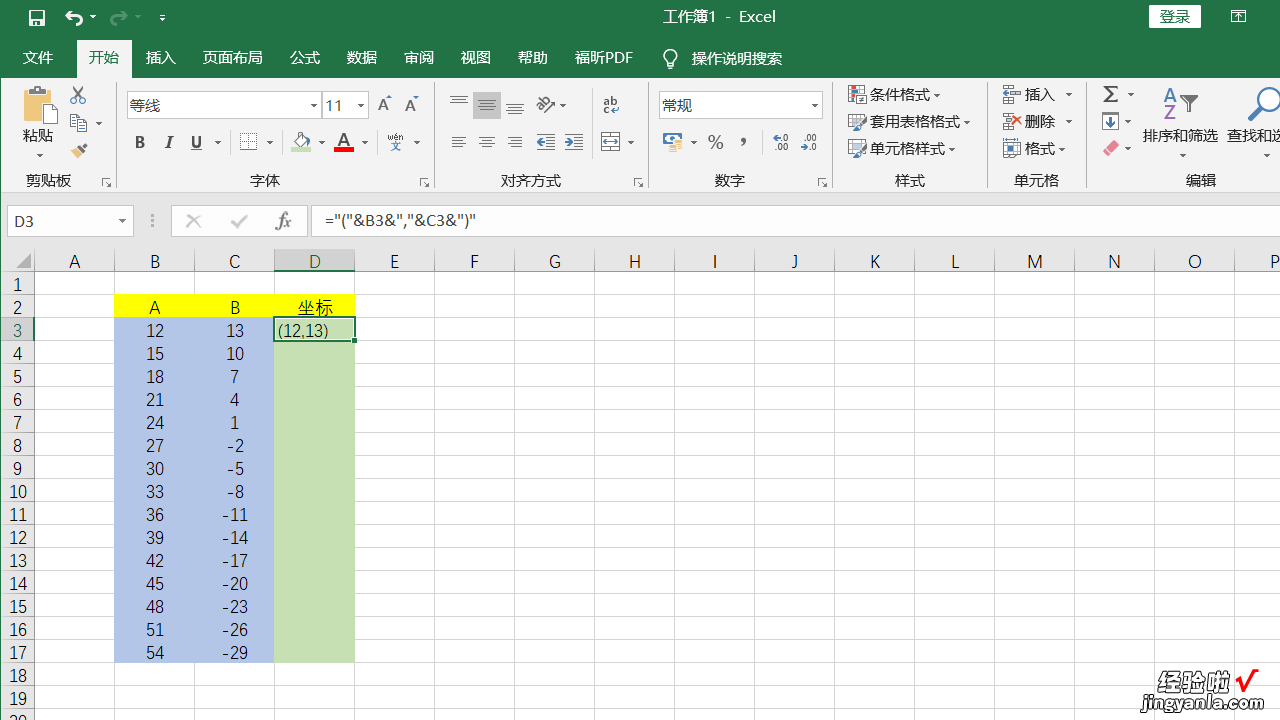Open number format dropdown 常规

(x=815, y=105)
